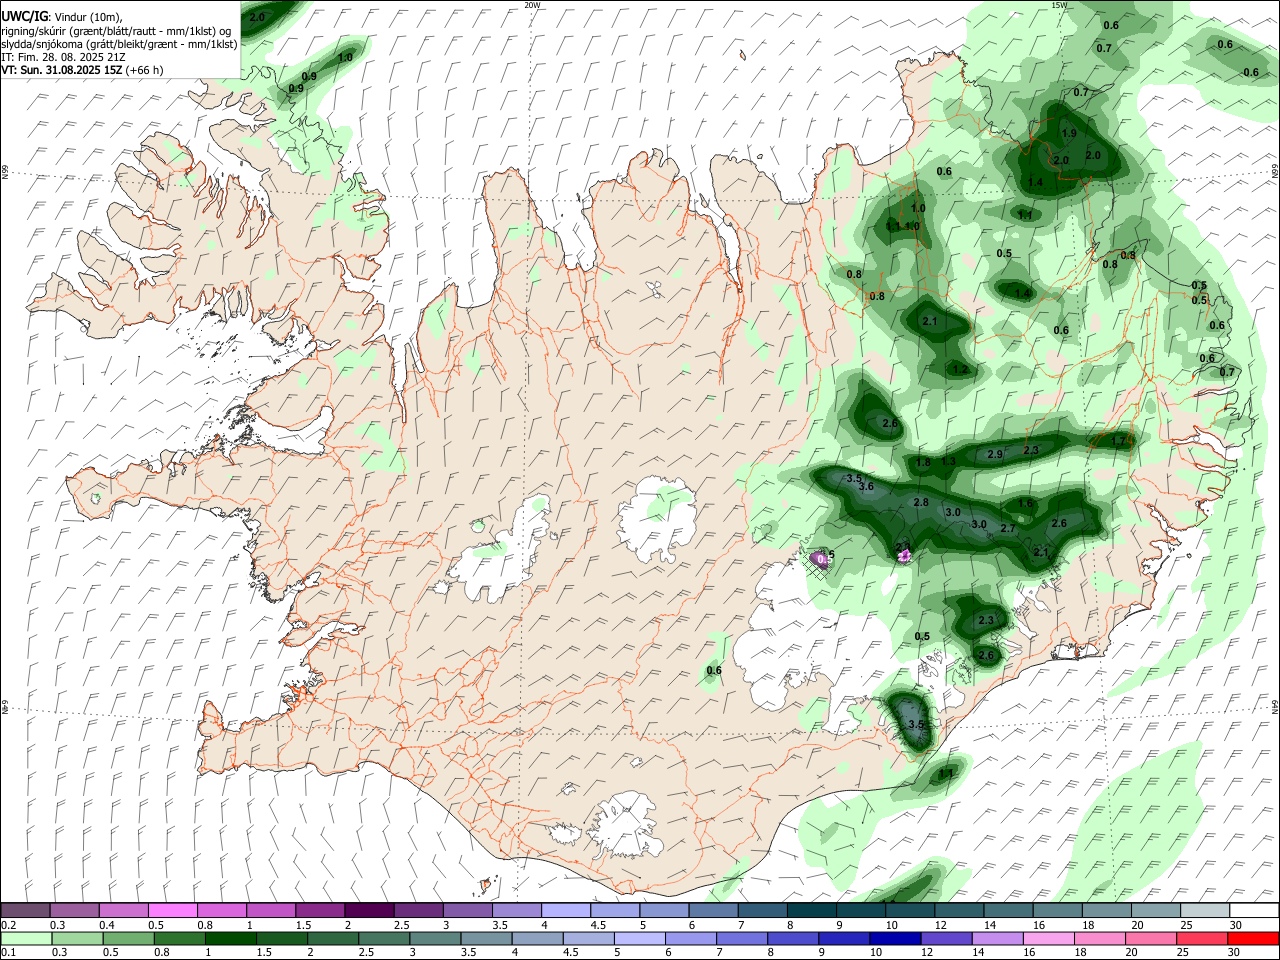Click the 1.7 value near east coast
Screen dimensions: 1280x960
pyautogui.click(x=1120, y=440)
